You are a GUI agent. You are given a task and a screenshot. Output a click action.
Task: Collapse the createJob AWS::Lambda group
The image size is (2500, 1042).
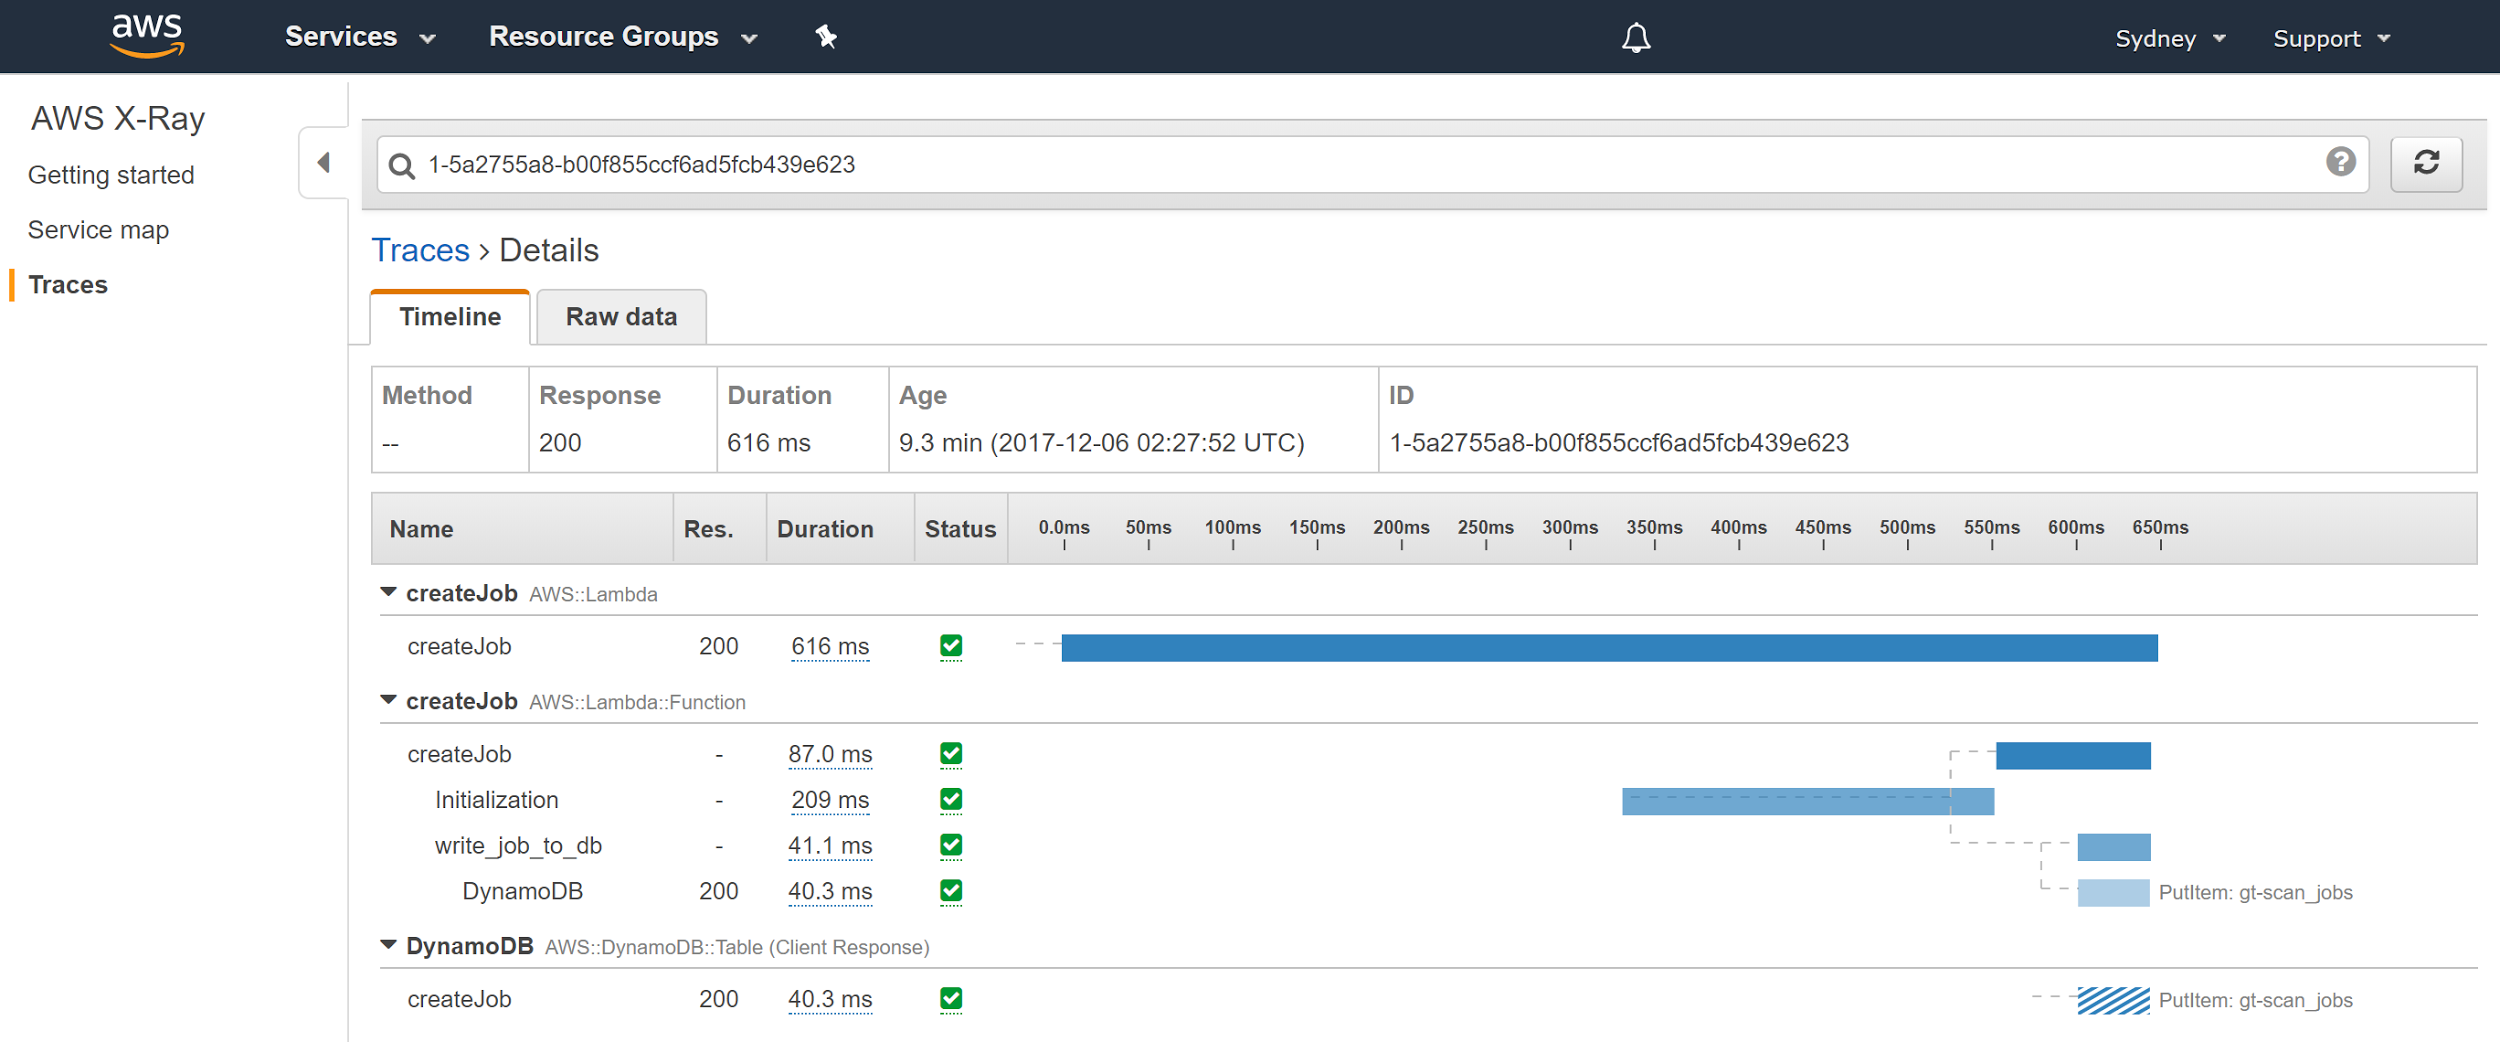click(389, 593)
